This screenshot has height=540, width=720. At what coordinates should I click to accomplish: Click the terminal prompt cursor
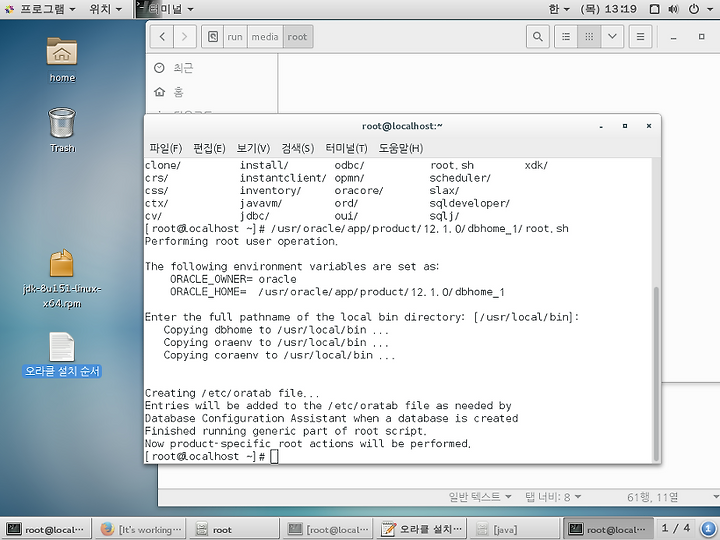[274, 456]
